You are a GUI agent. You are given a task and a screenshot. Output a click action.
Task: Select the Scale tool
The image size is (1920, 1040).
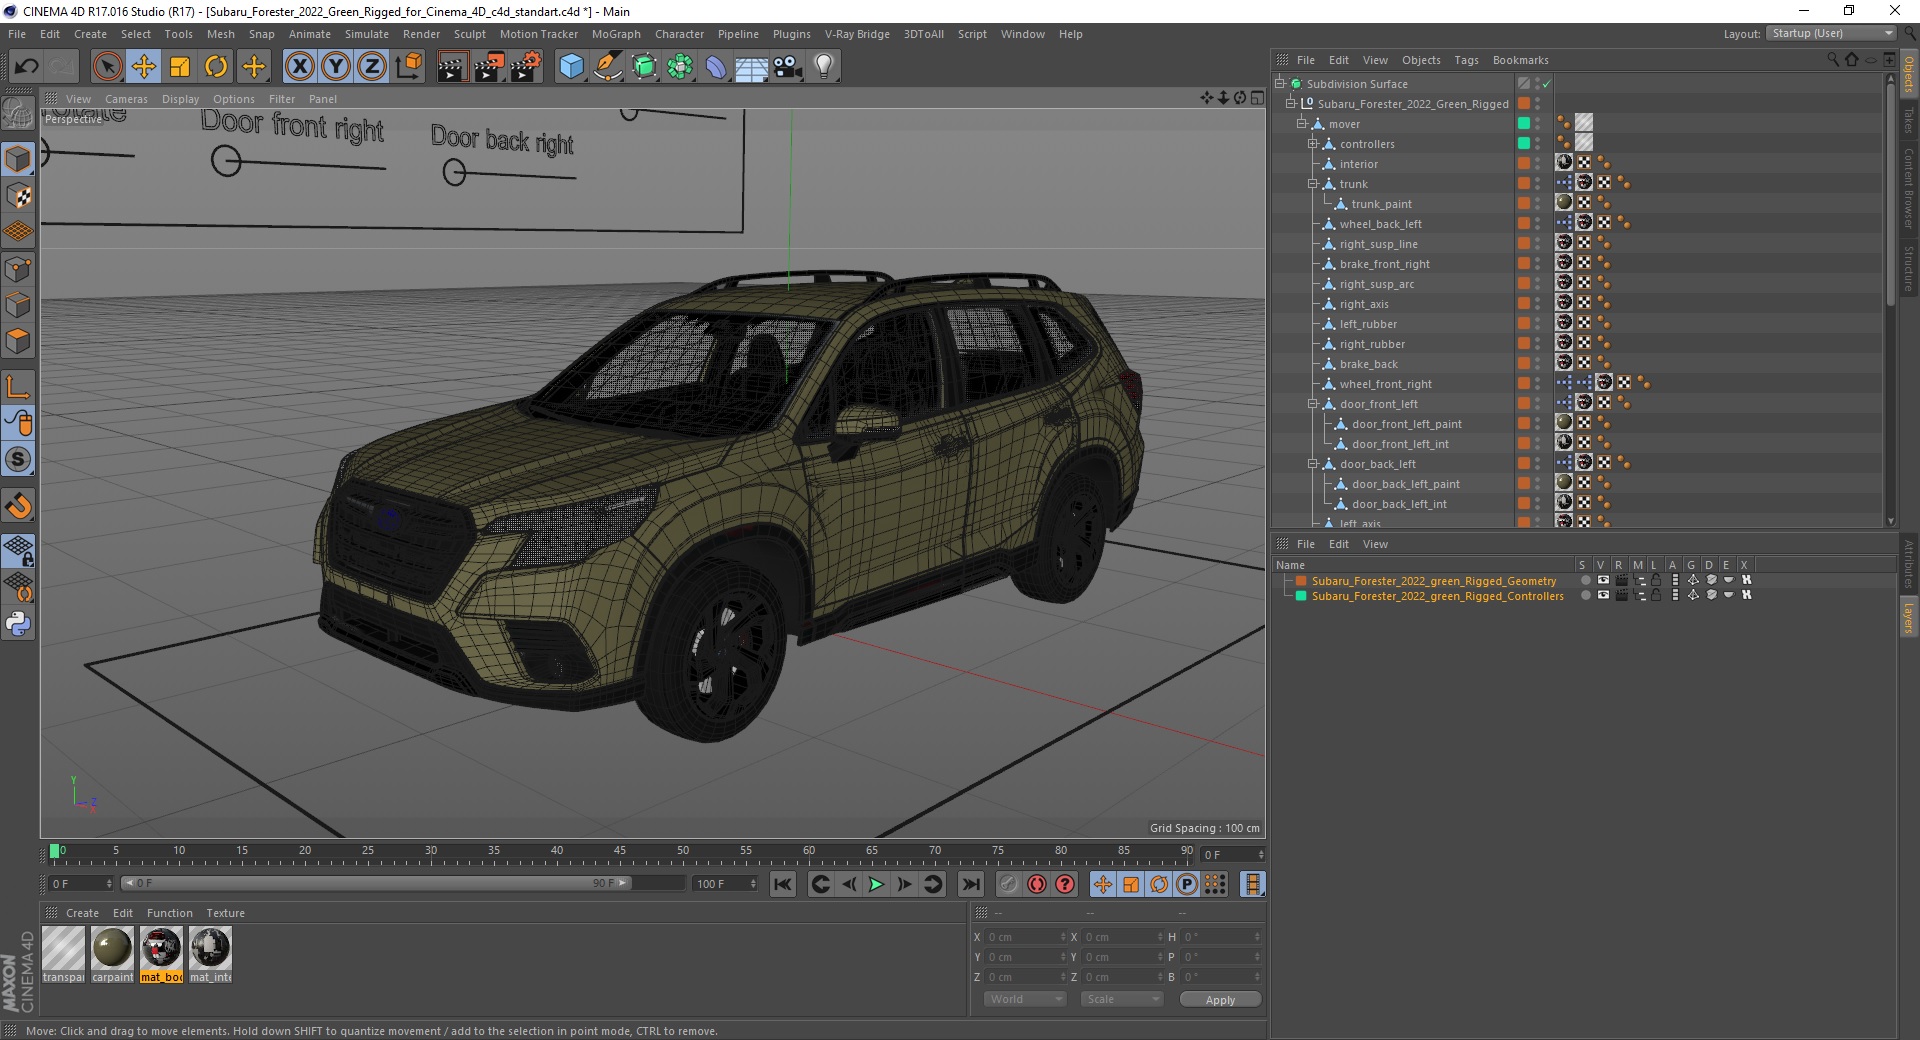pos(180,67)
